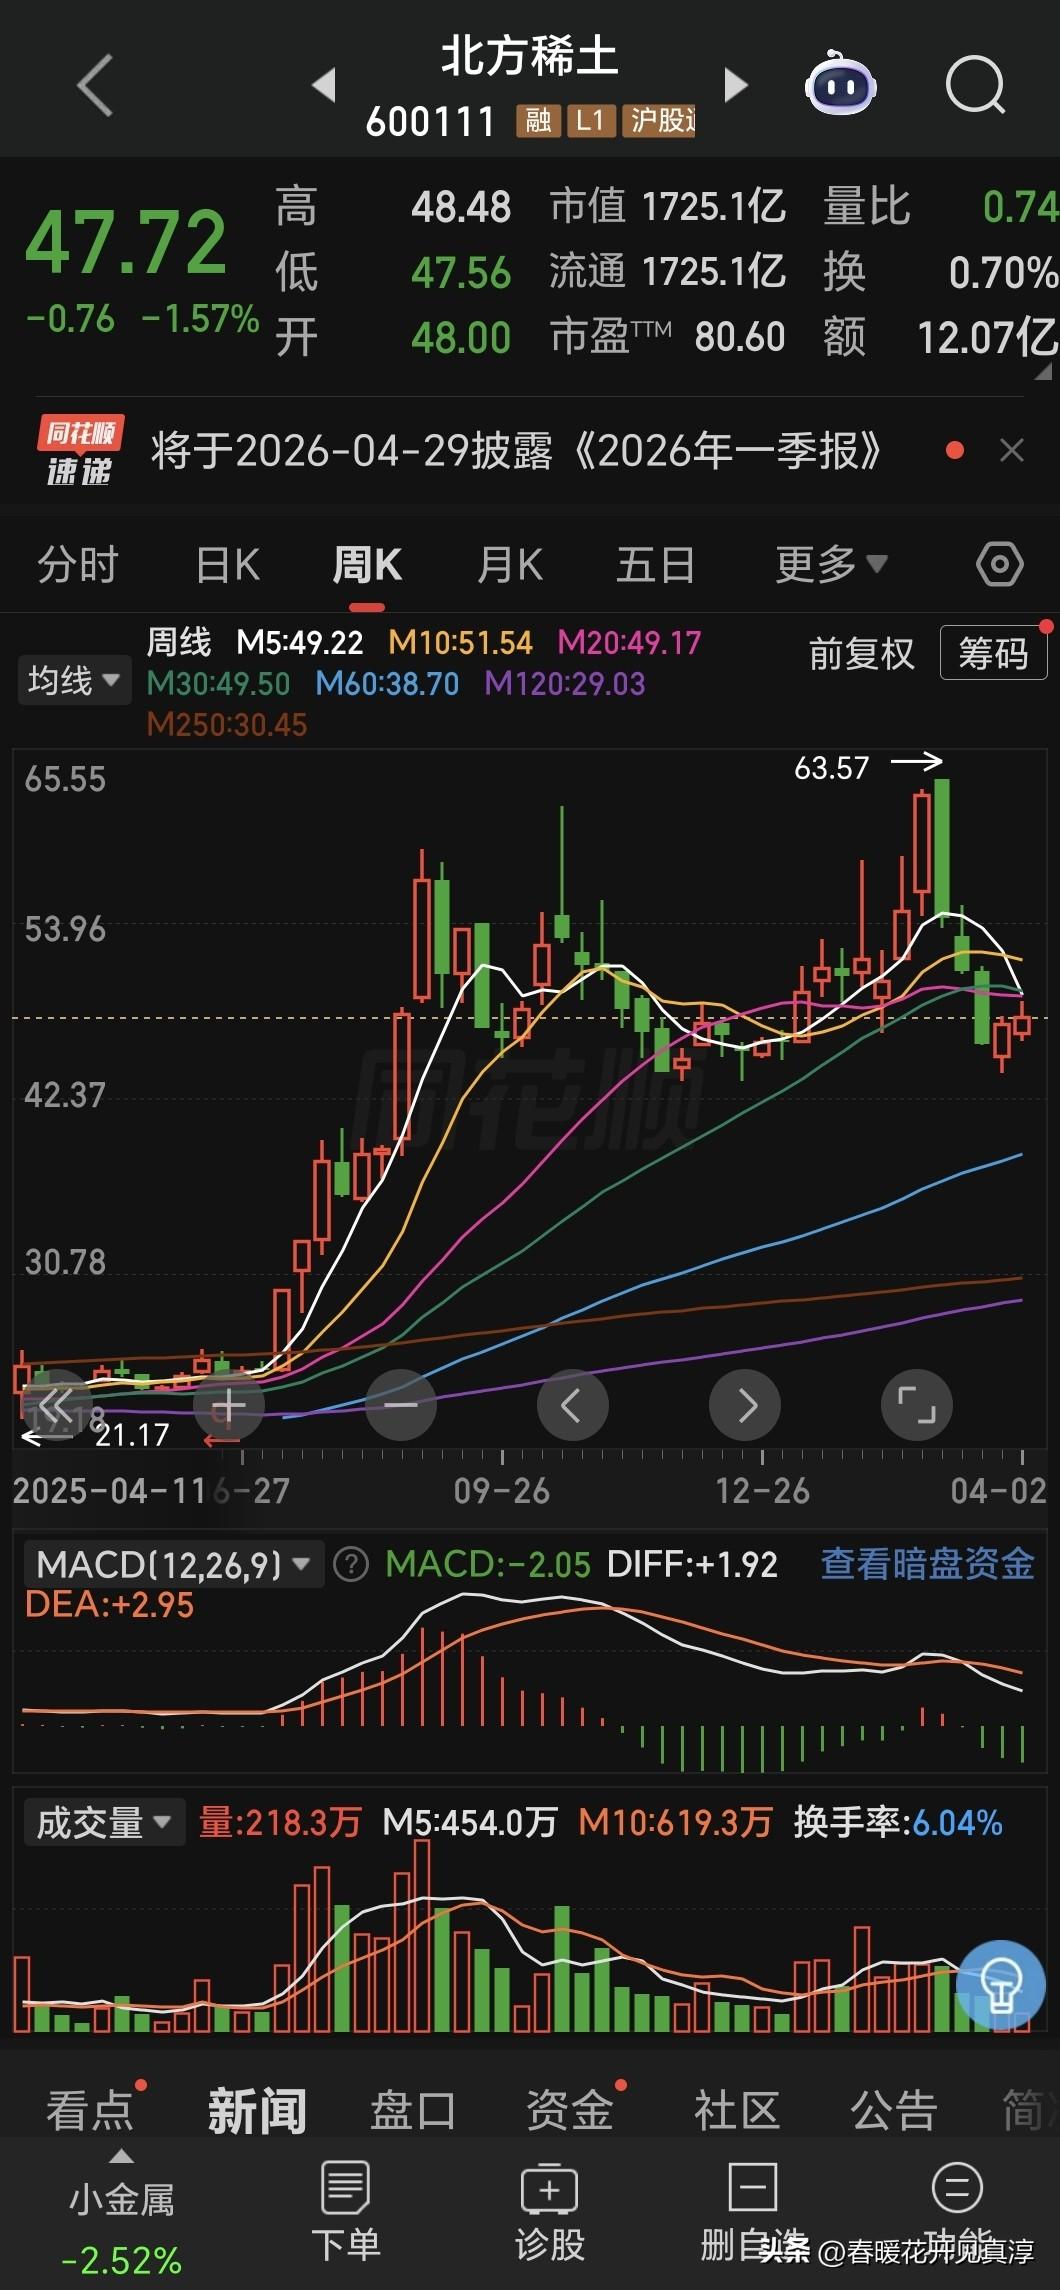Image resolution: width=1060 pixels, height=2290 pixels.
Task: Tap the L1 level tag
Action: 590,121
